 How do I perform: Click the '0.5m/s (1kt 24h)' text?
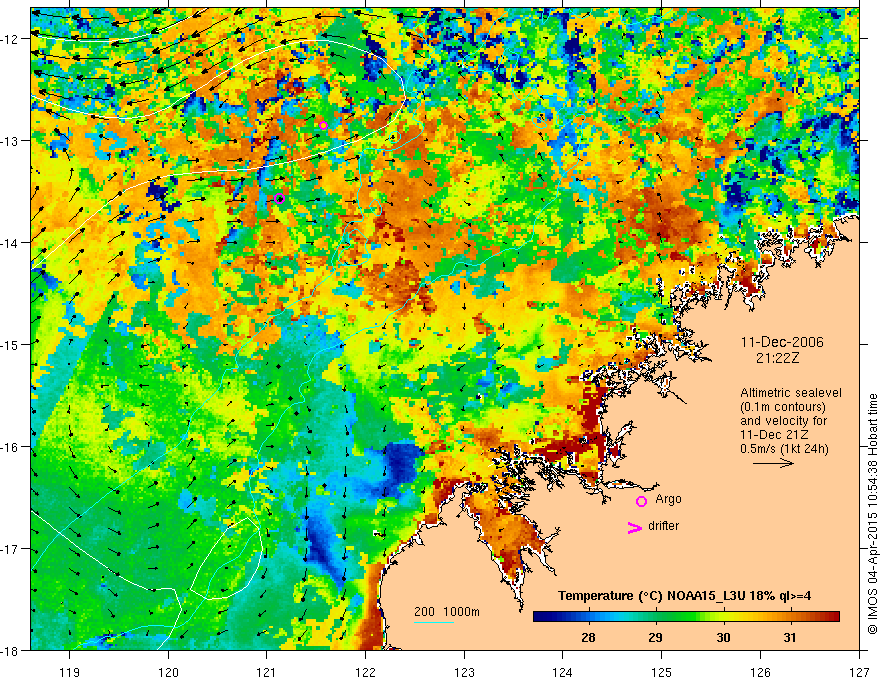[x=785, y=449]
